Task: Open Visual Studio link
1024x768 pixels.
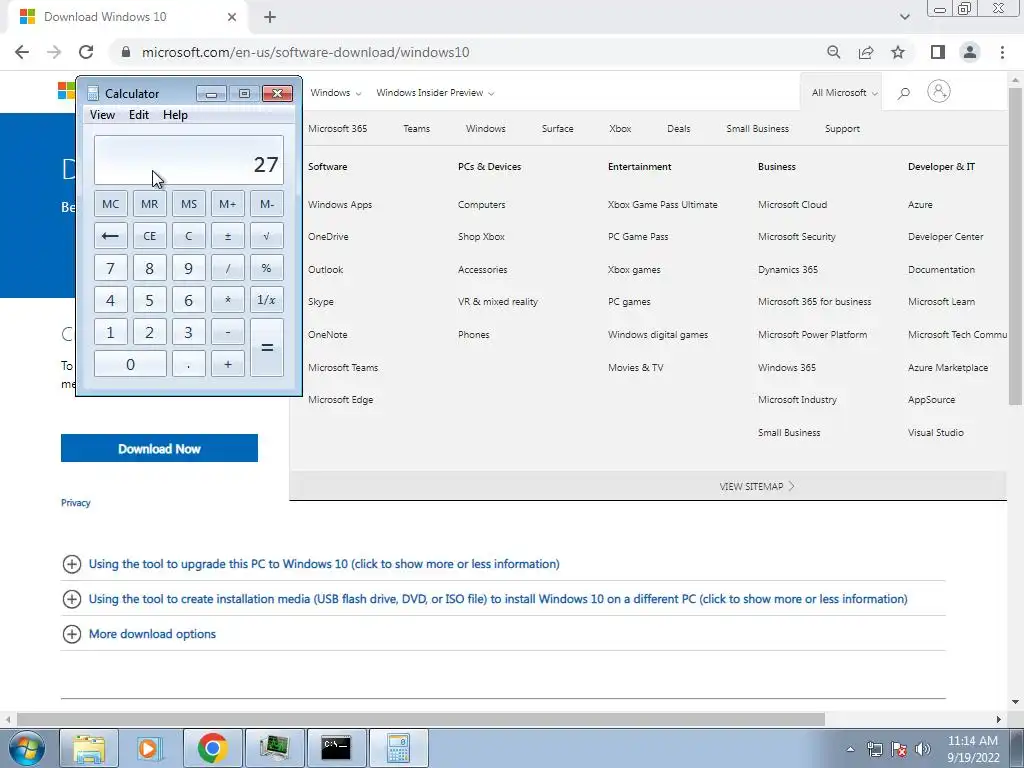Action: [x=936, y=432]
